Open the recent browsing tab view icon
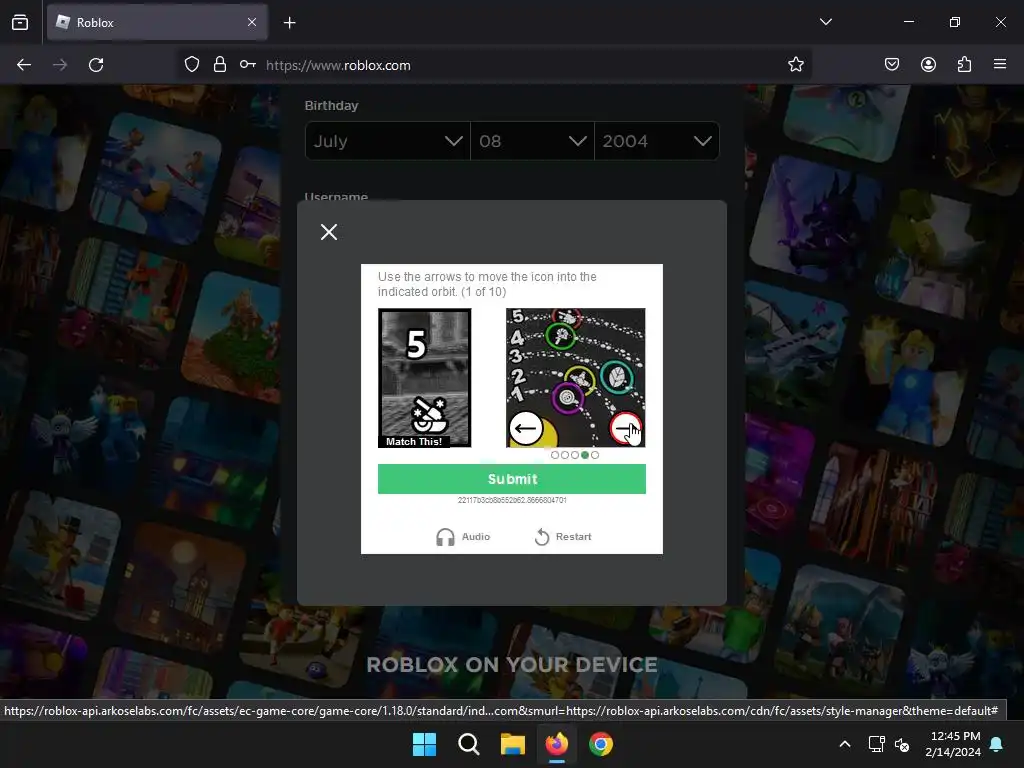Screen dimensions: 1024x768 [x=20, y=22]
